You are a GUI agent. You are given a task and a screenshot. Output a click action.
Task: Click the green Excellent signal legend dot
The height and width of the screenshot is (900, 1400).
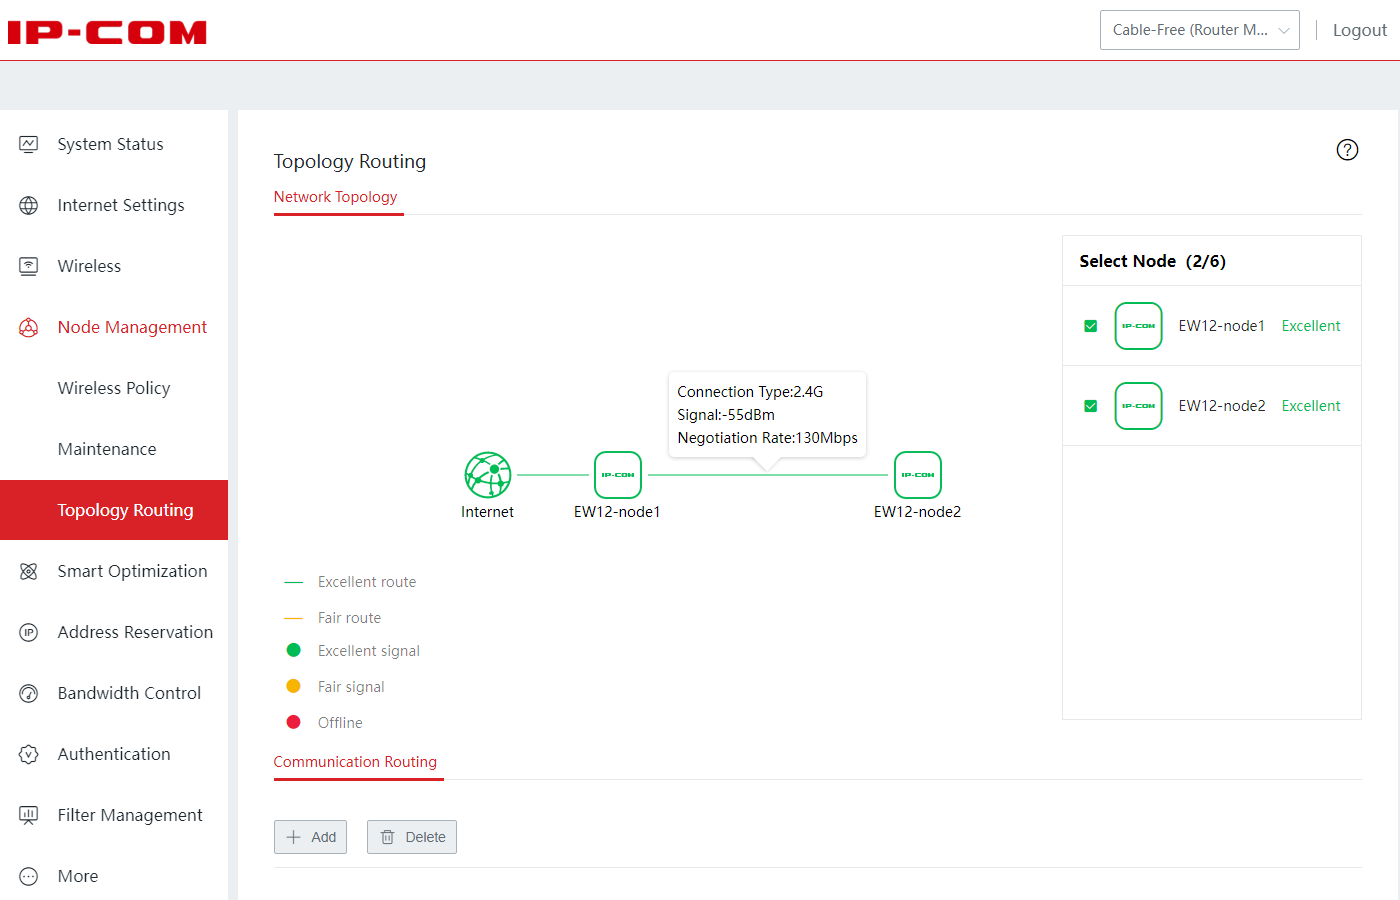[x=293, y=651]
